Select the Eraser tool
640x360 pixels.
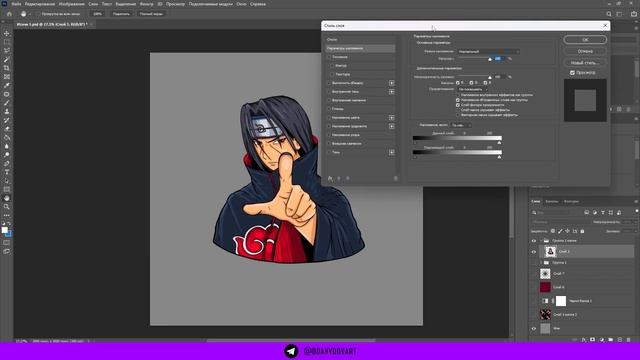click(7, 129)
